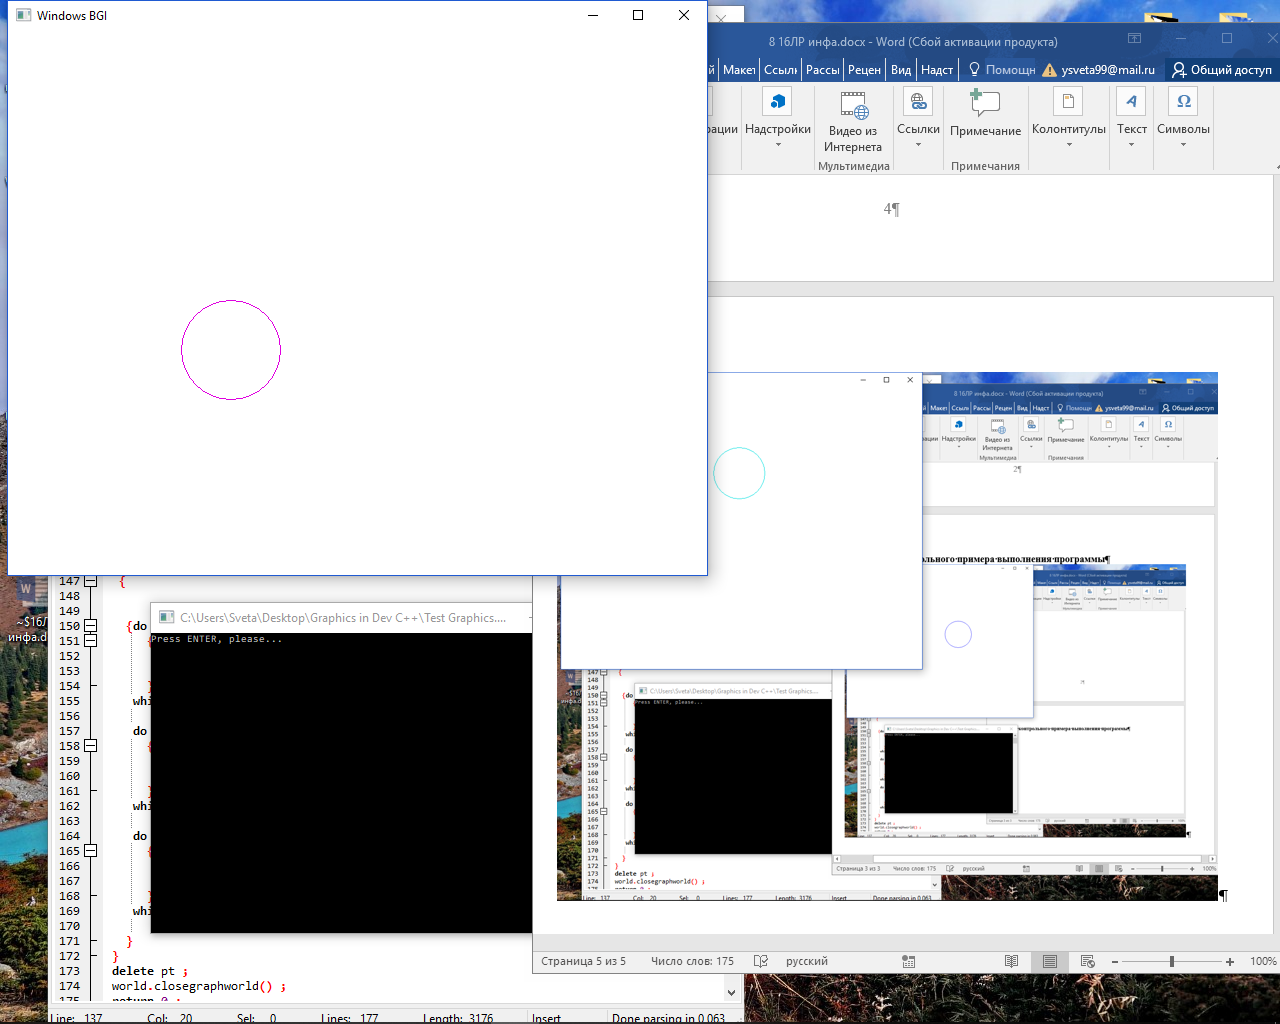Image resolution: width=1280 pixels, height=1024 pixels.
Task: Click the Число слов: 175 word count
Action: click(692, 961)
